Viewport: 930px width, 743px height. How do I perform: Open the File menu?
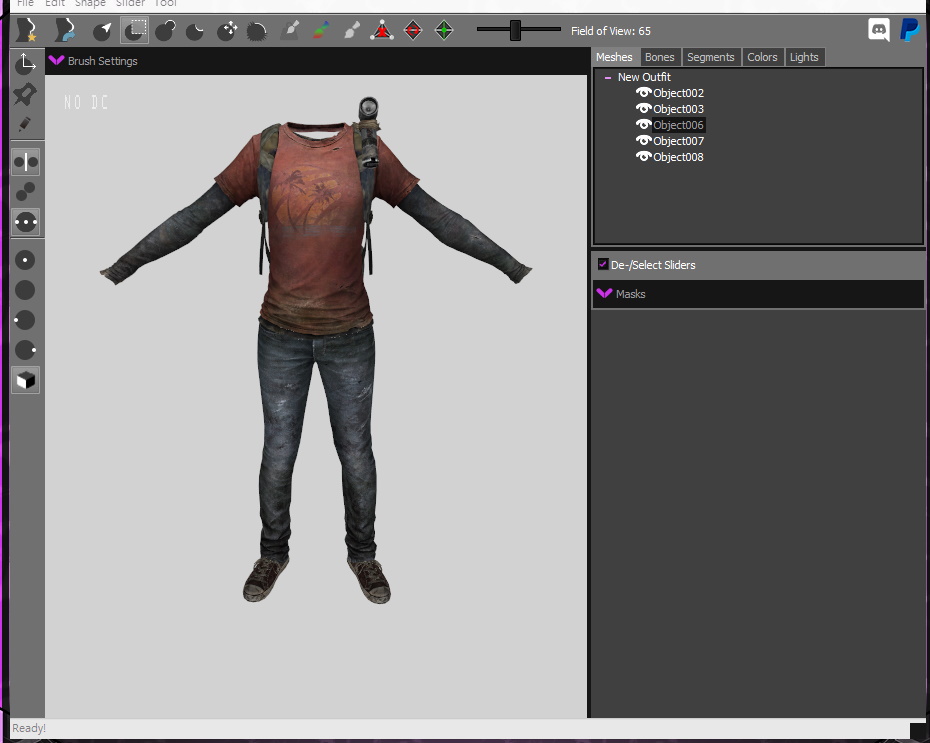25,3
